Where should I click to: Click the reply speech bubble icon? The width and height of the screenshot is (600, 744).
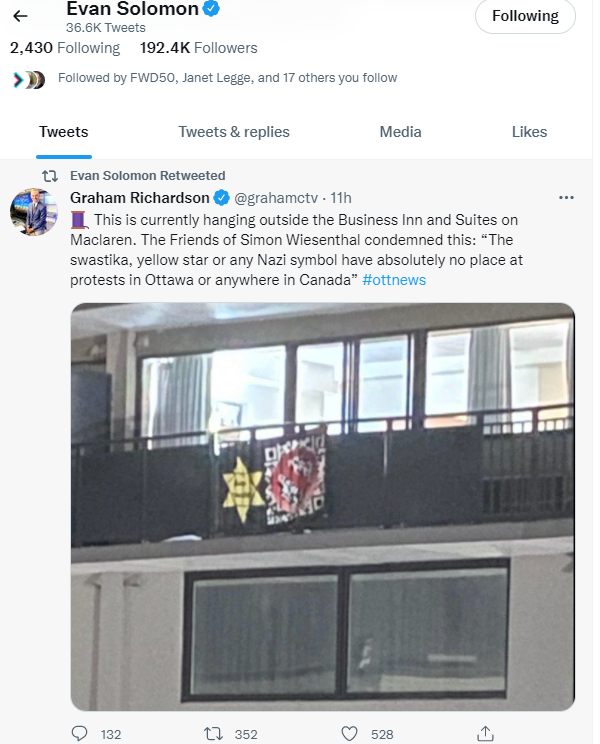79,734
